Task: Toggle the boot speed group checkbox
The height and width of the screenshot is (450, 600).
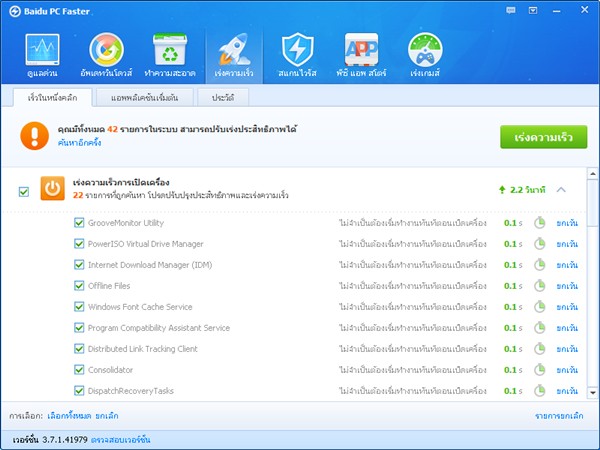Action: tap(24, 191)
